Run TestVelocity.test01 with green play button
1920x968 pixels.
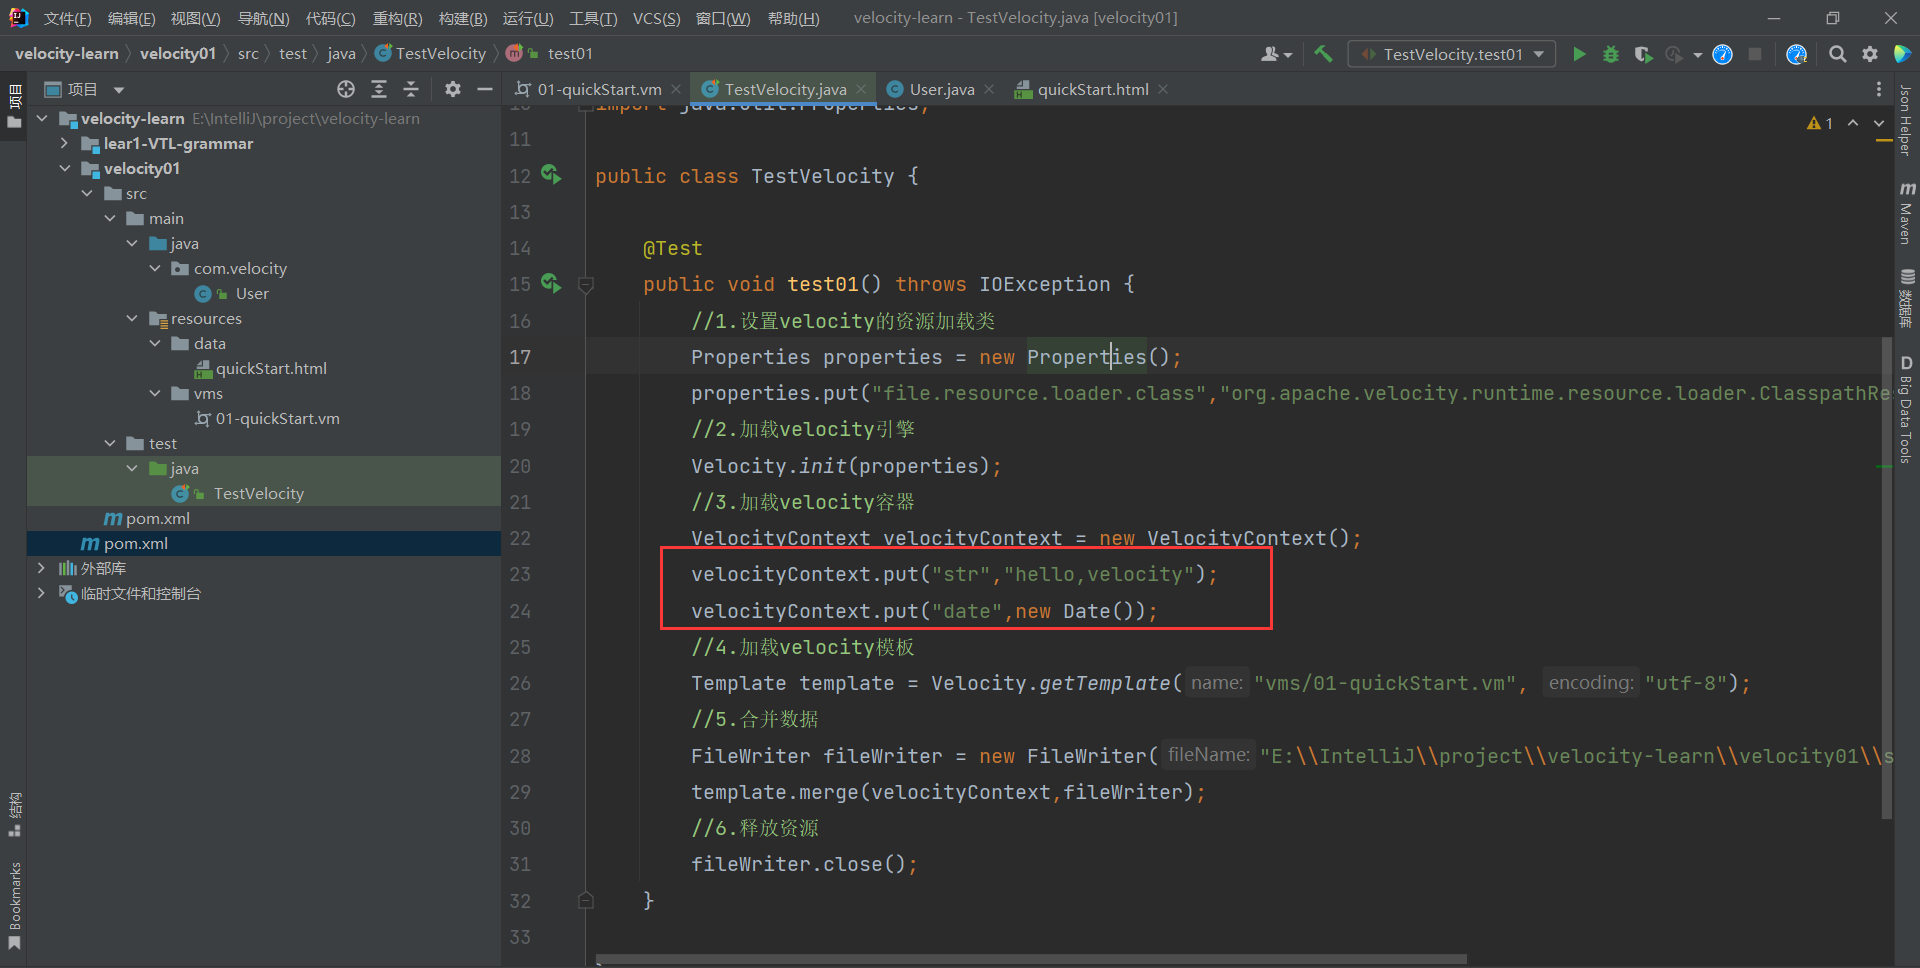point(1579,54)
